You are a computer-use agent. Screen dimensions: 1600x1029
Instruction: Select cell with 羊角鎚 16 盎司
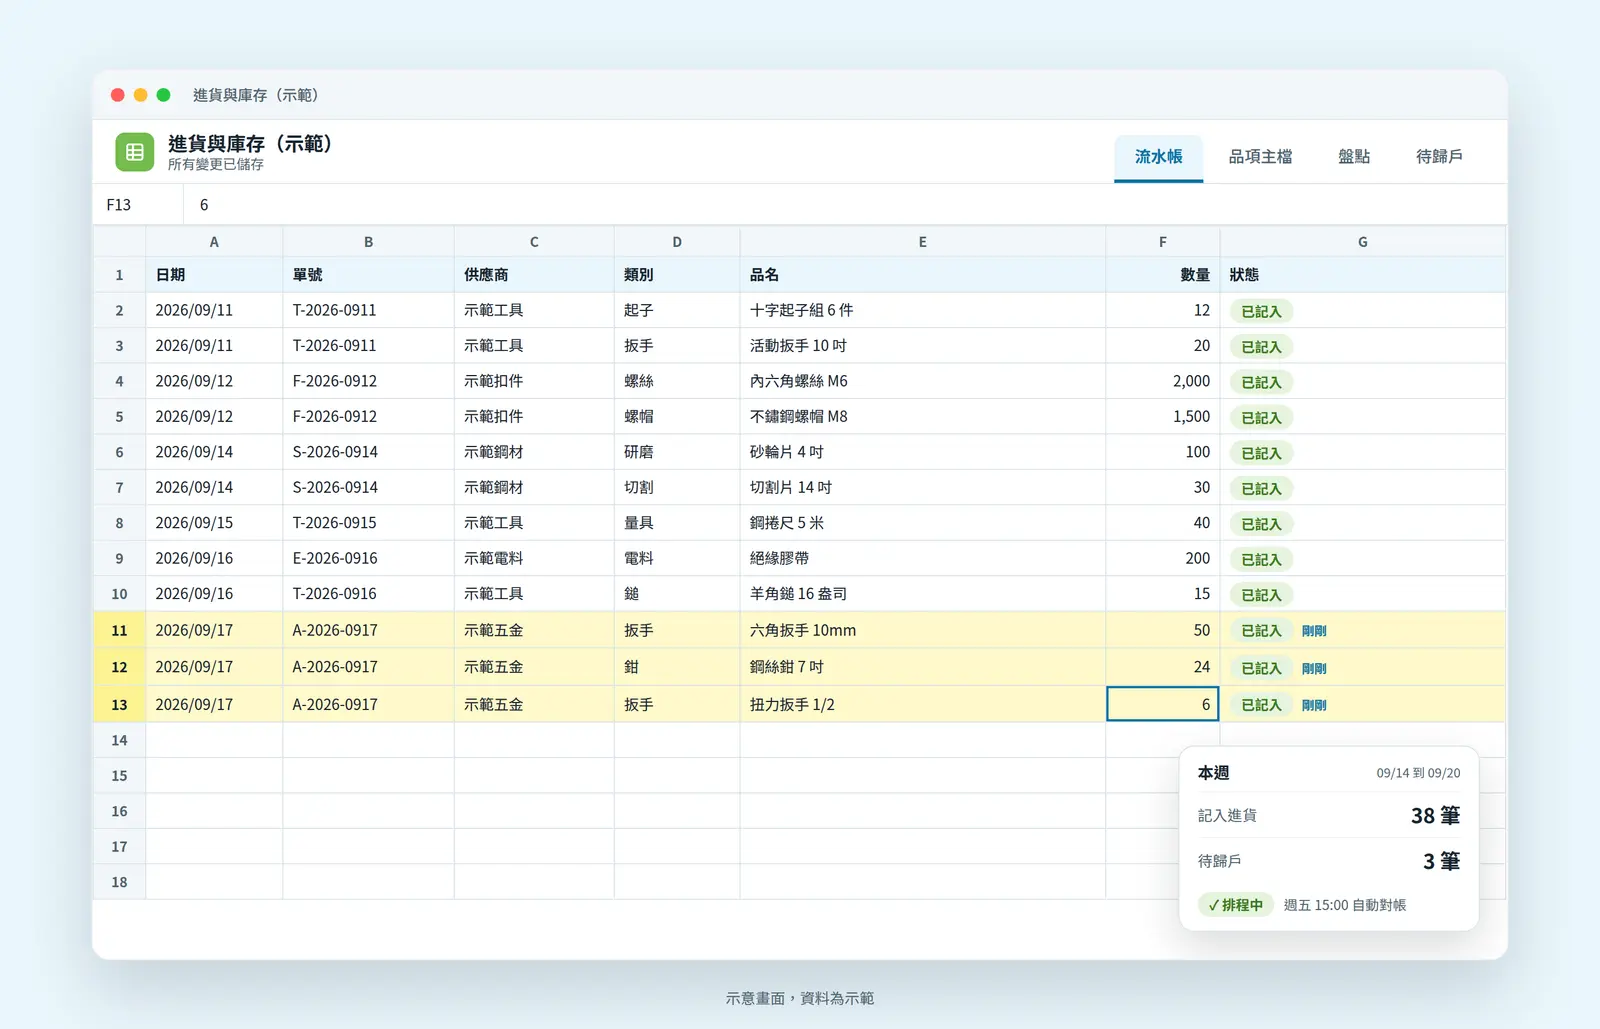tap(922, 594)
